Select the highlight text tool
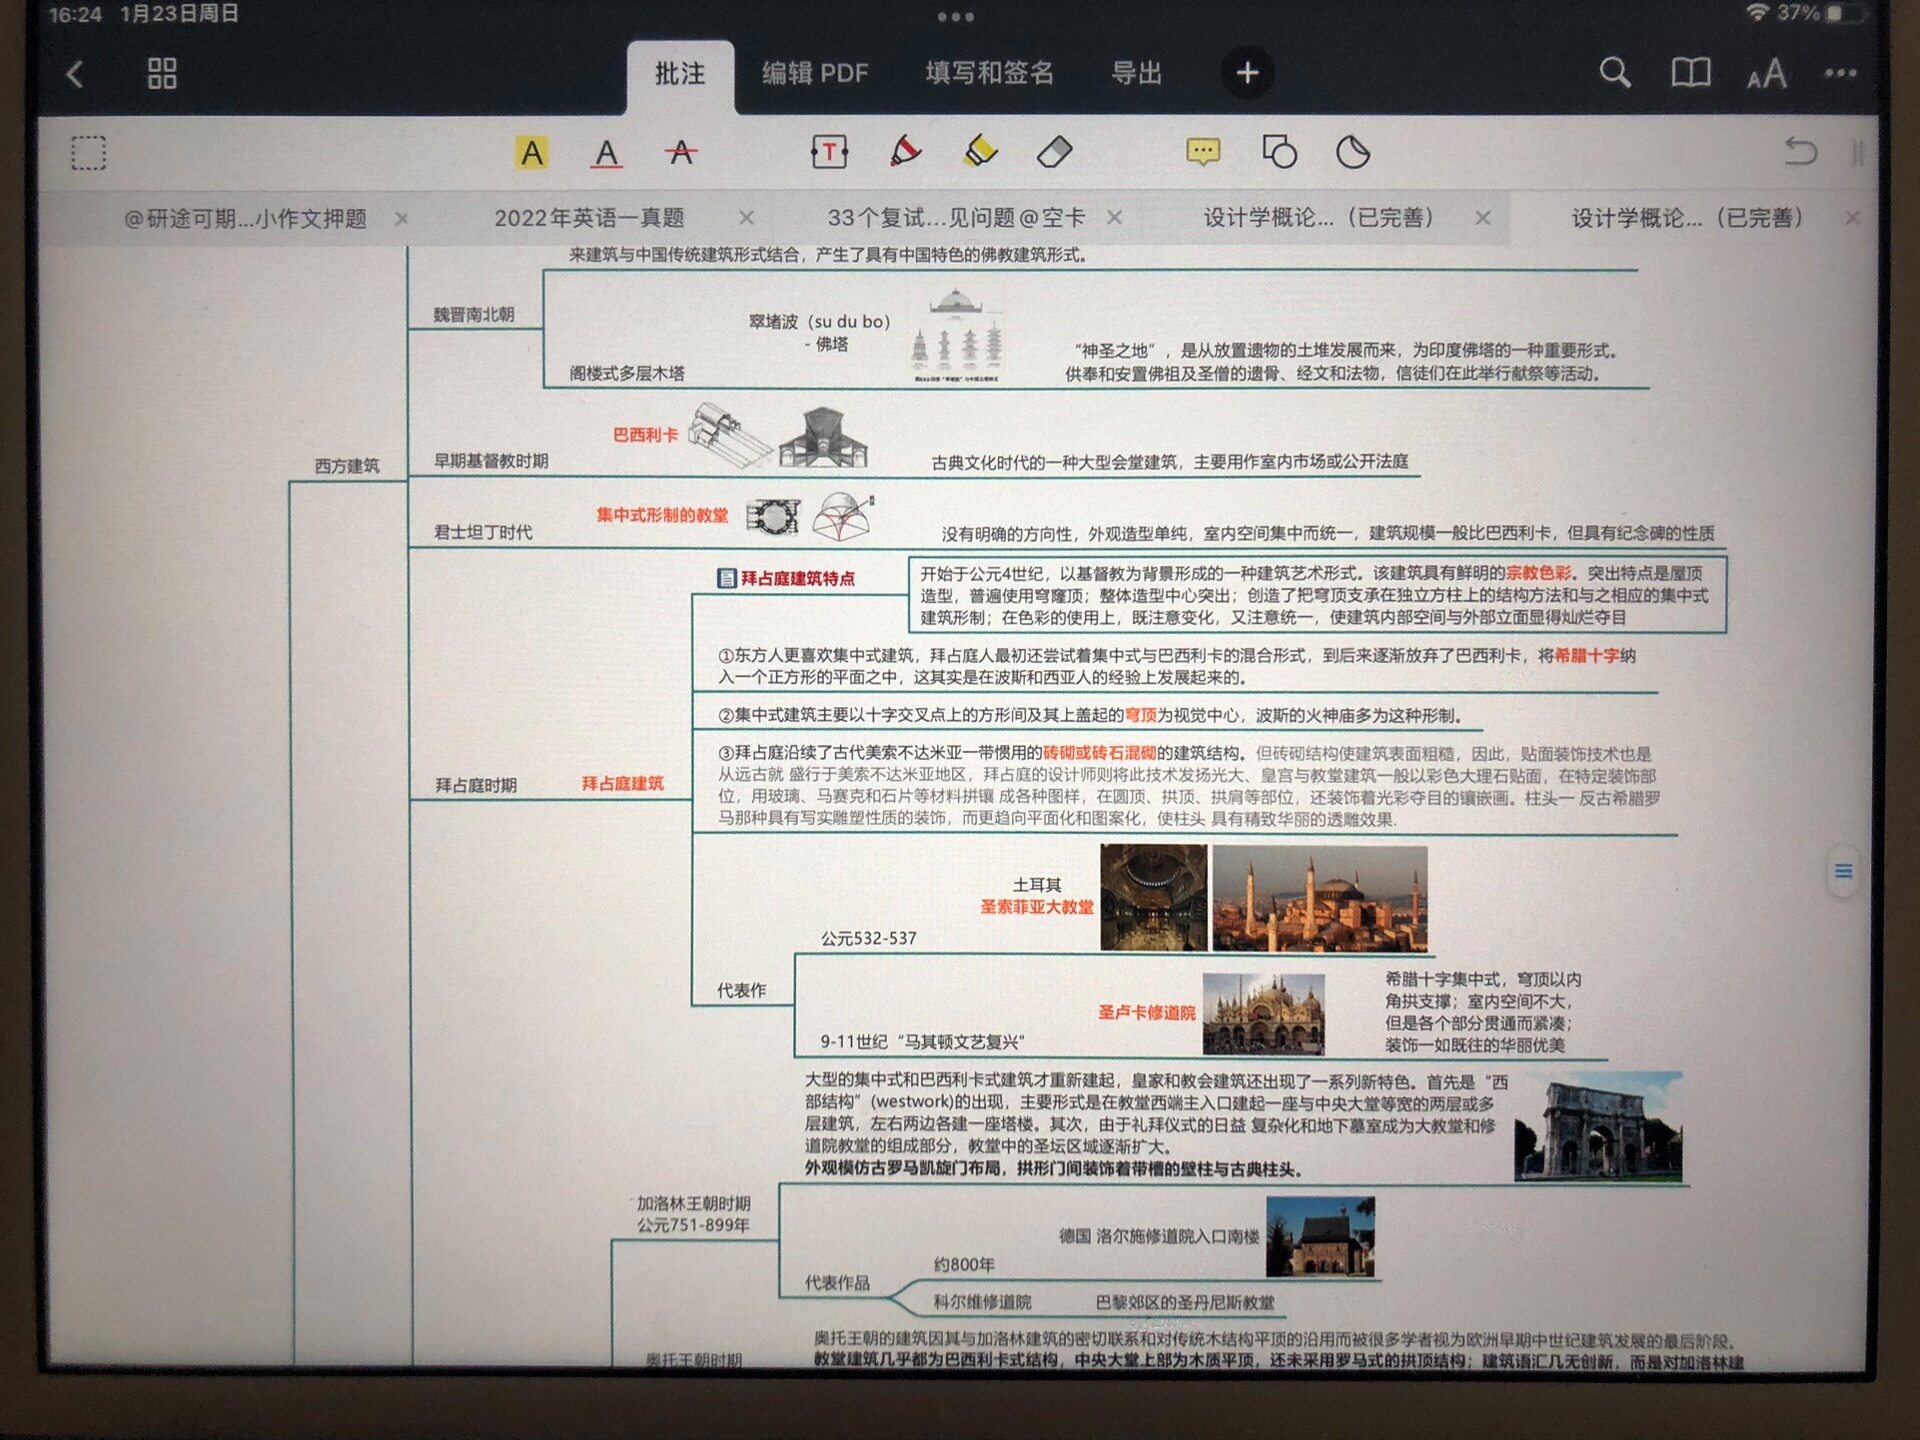This screenshot has height=1440, width=1920. 531,153
